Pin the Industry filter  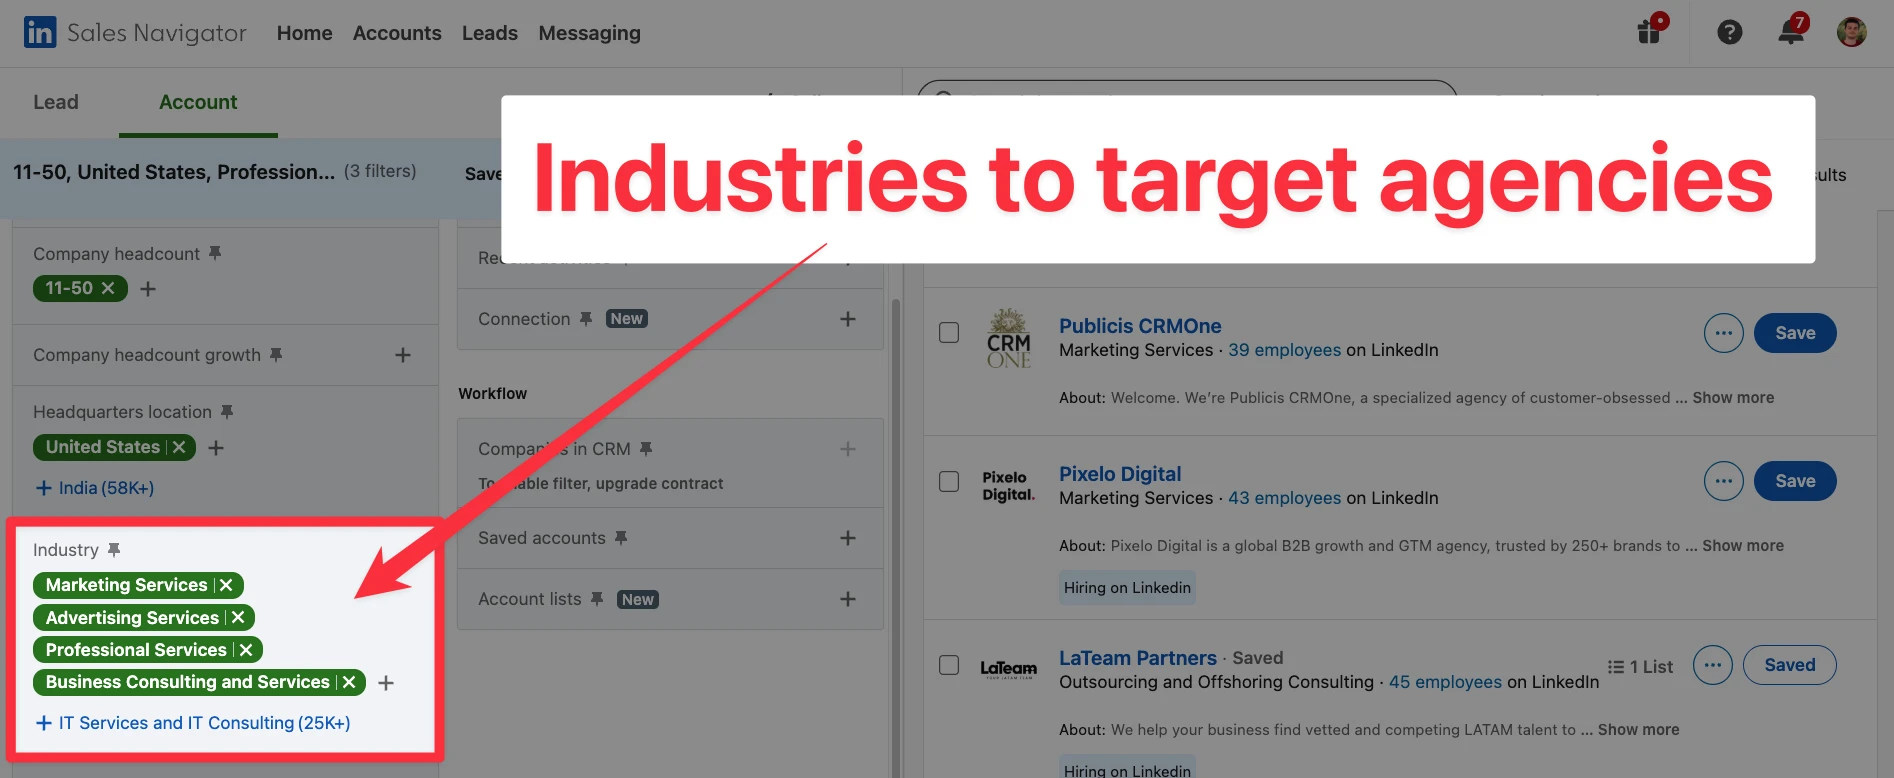click(114, 549)
